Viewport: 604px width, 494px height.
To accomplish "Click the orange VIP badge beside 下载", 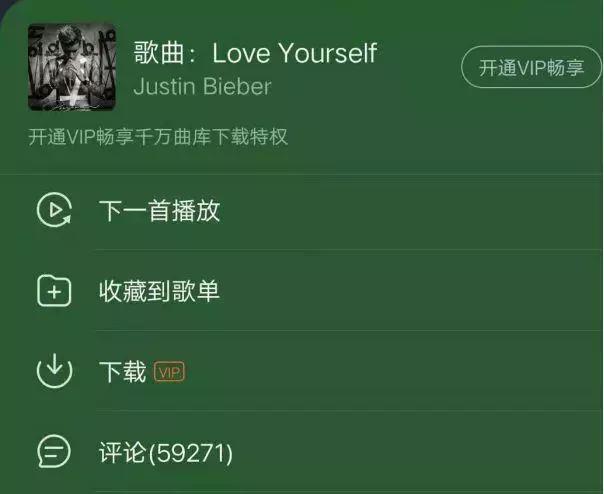I will [x=169, y=372].
